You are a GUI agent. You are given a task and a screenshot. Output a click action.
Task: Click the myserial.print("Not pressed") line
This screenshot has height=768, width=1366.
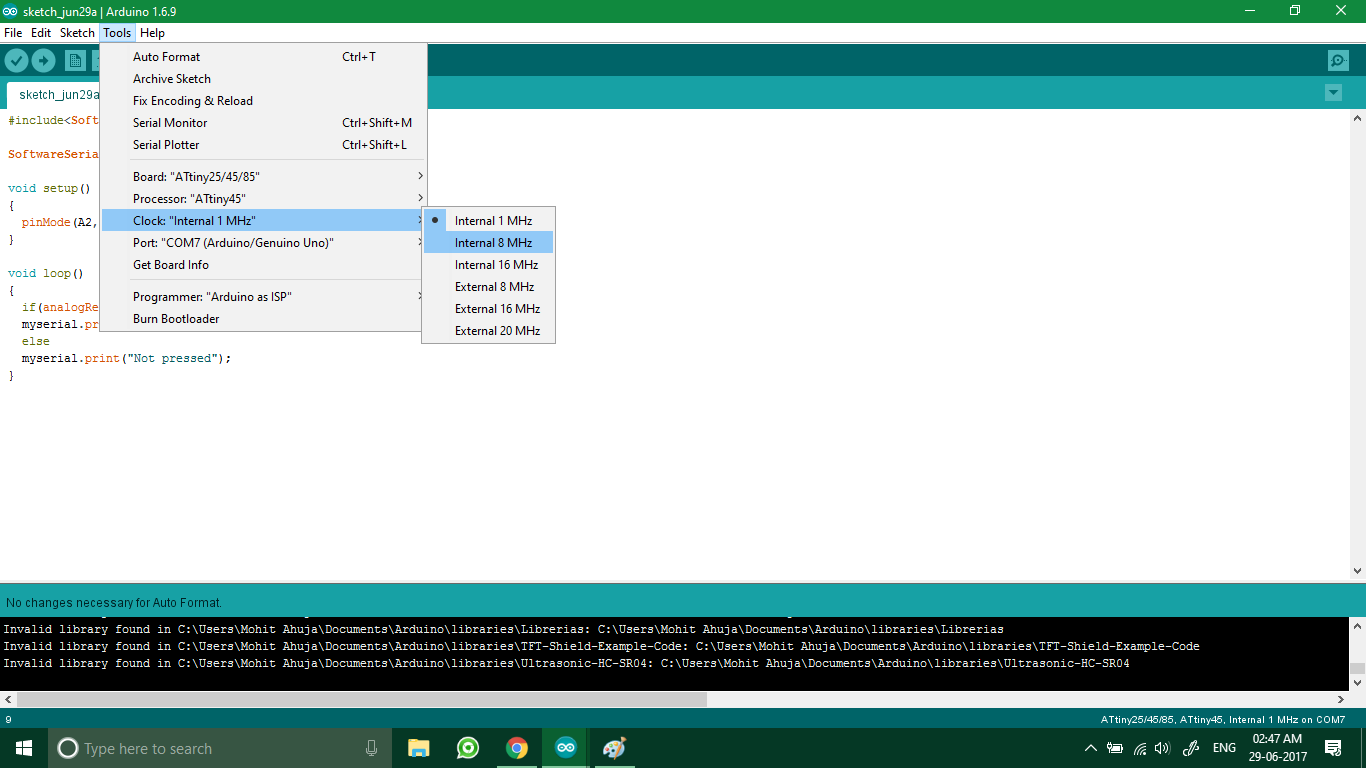(x=126, y=358)
